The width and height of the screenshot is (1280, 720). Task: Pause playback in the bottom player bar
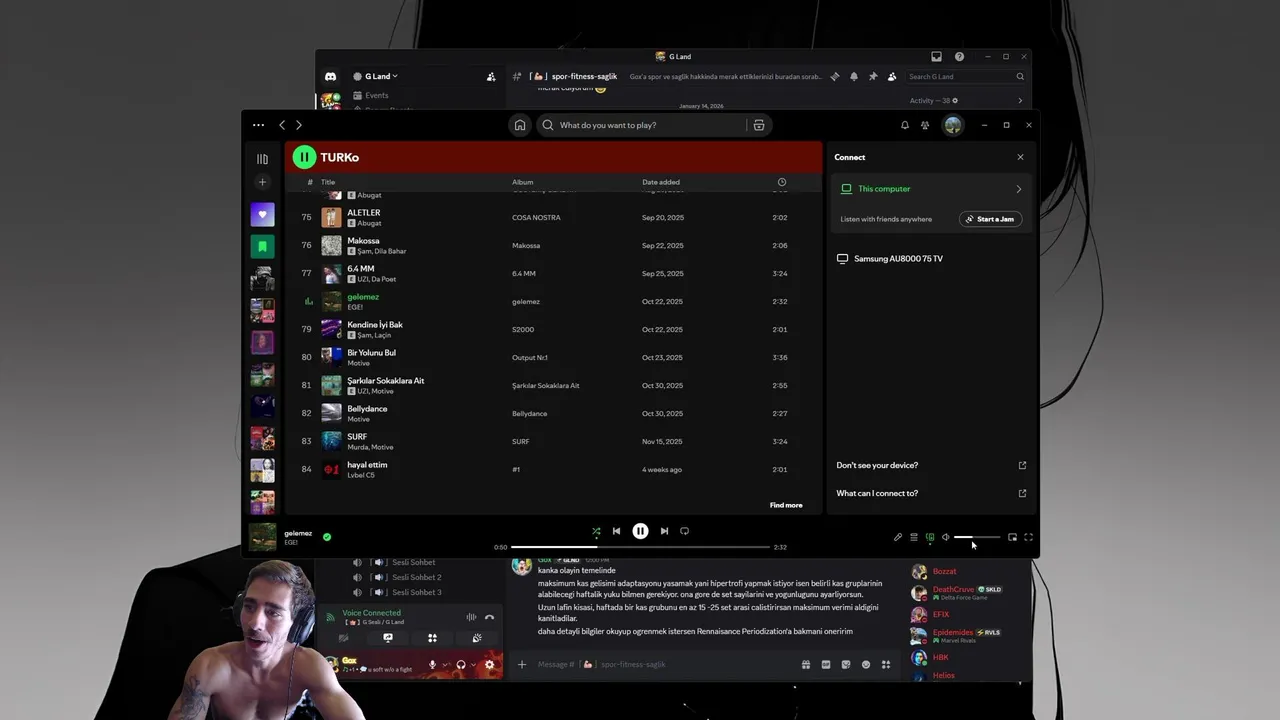(x=640, y=531)
